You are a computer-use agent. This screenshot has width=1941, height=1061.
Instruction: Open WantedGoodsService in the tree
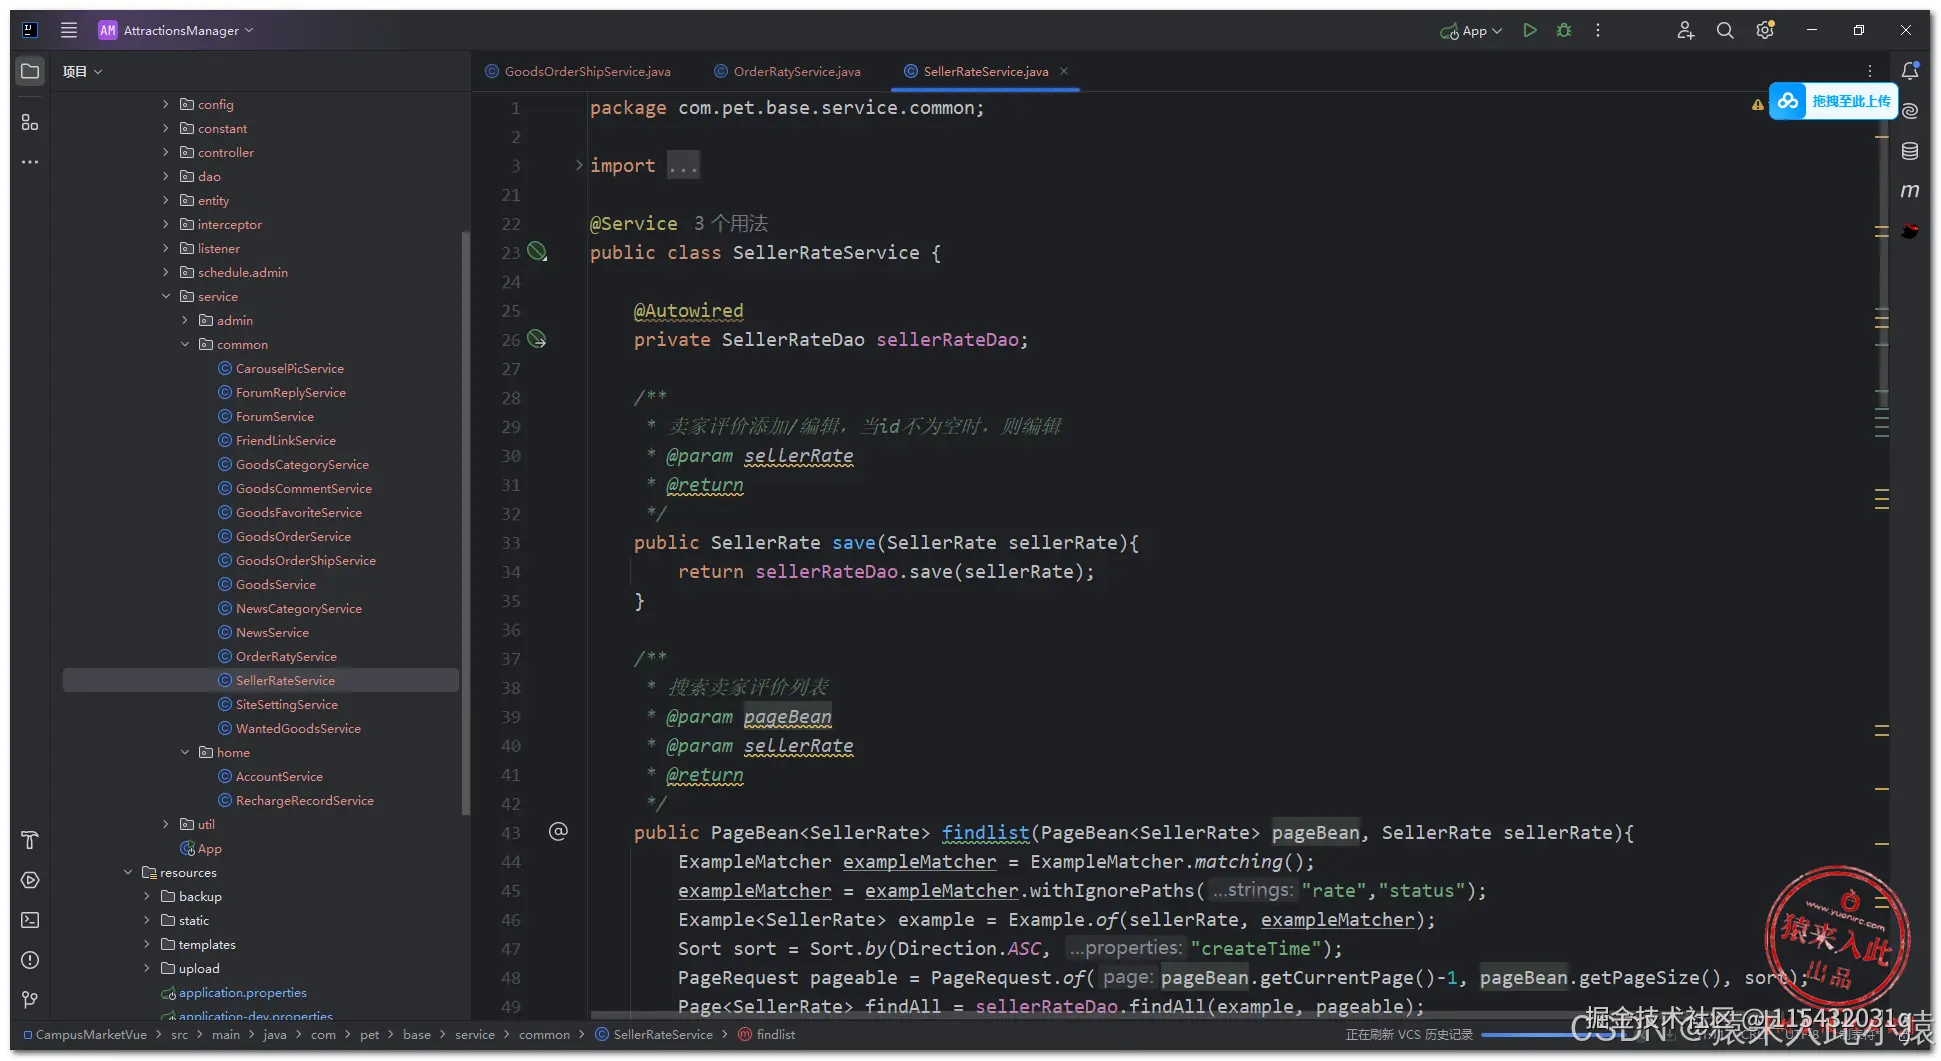[289, 728]
